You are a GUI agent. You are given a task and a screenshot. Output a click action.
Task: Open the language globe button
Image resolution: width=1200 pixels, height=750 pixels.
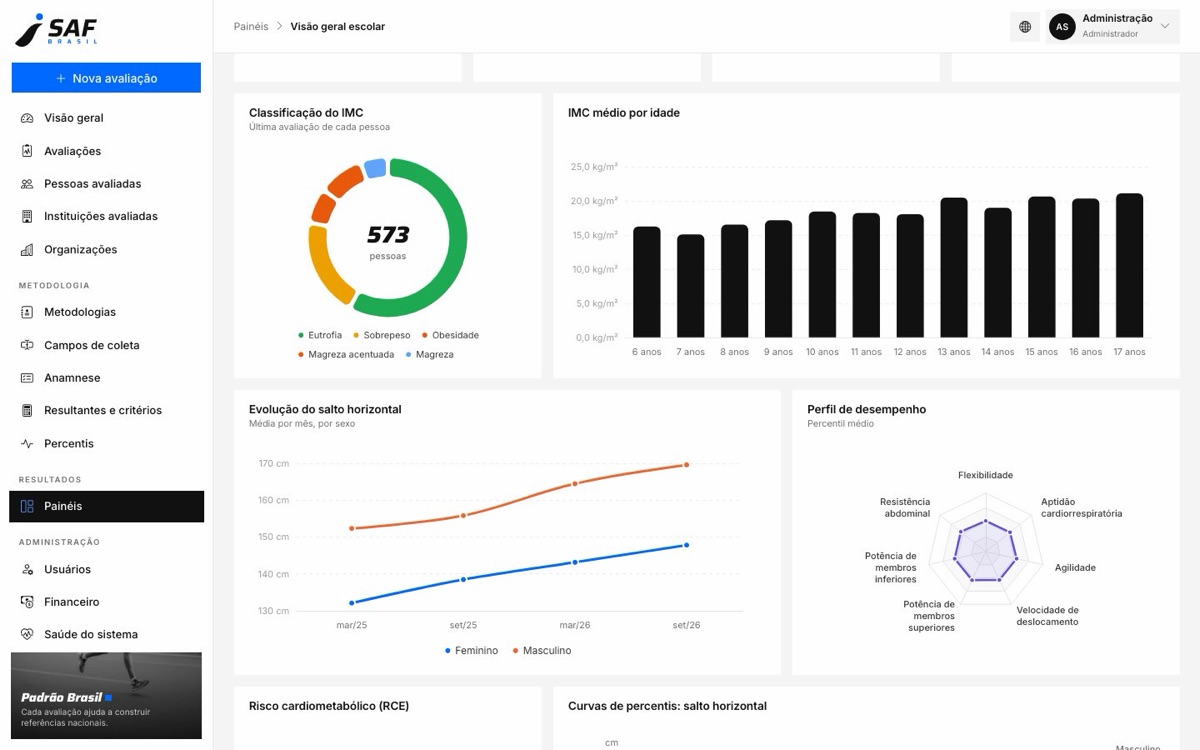click(x=1025, y=27)
